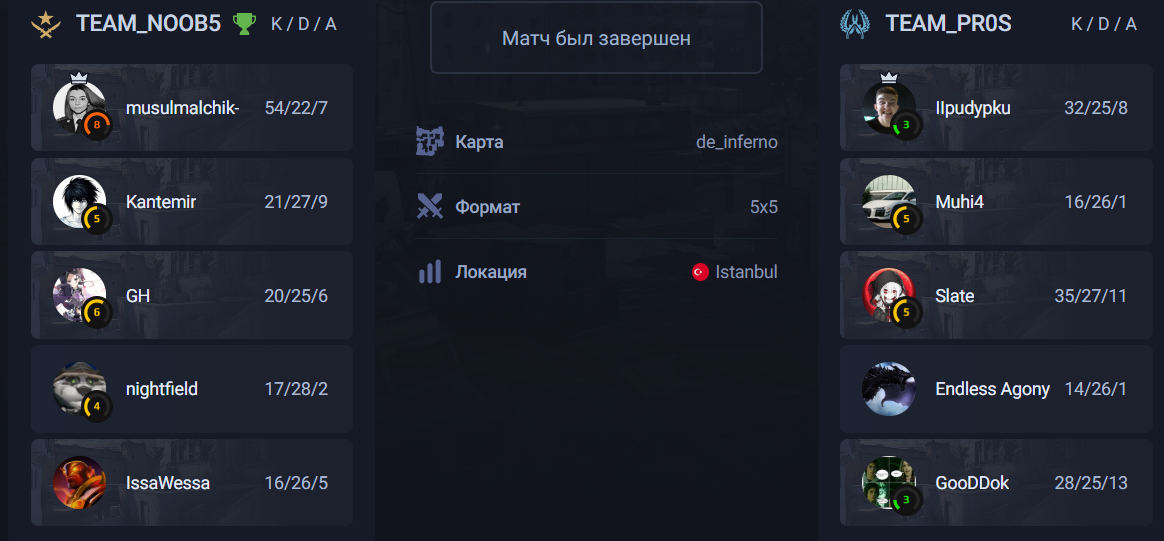Open musulmalchik-'s avatar picture
This screenshot has width=1164, height=541.
pos(77,106)
